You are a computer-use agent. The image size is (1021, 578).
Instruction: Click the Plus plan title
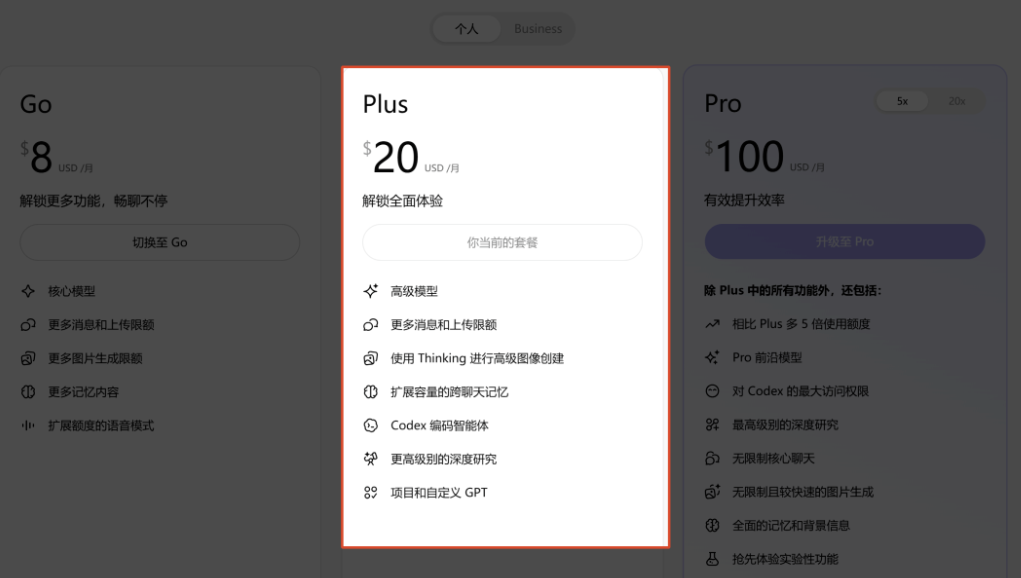385,104
